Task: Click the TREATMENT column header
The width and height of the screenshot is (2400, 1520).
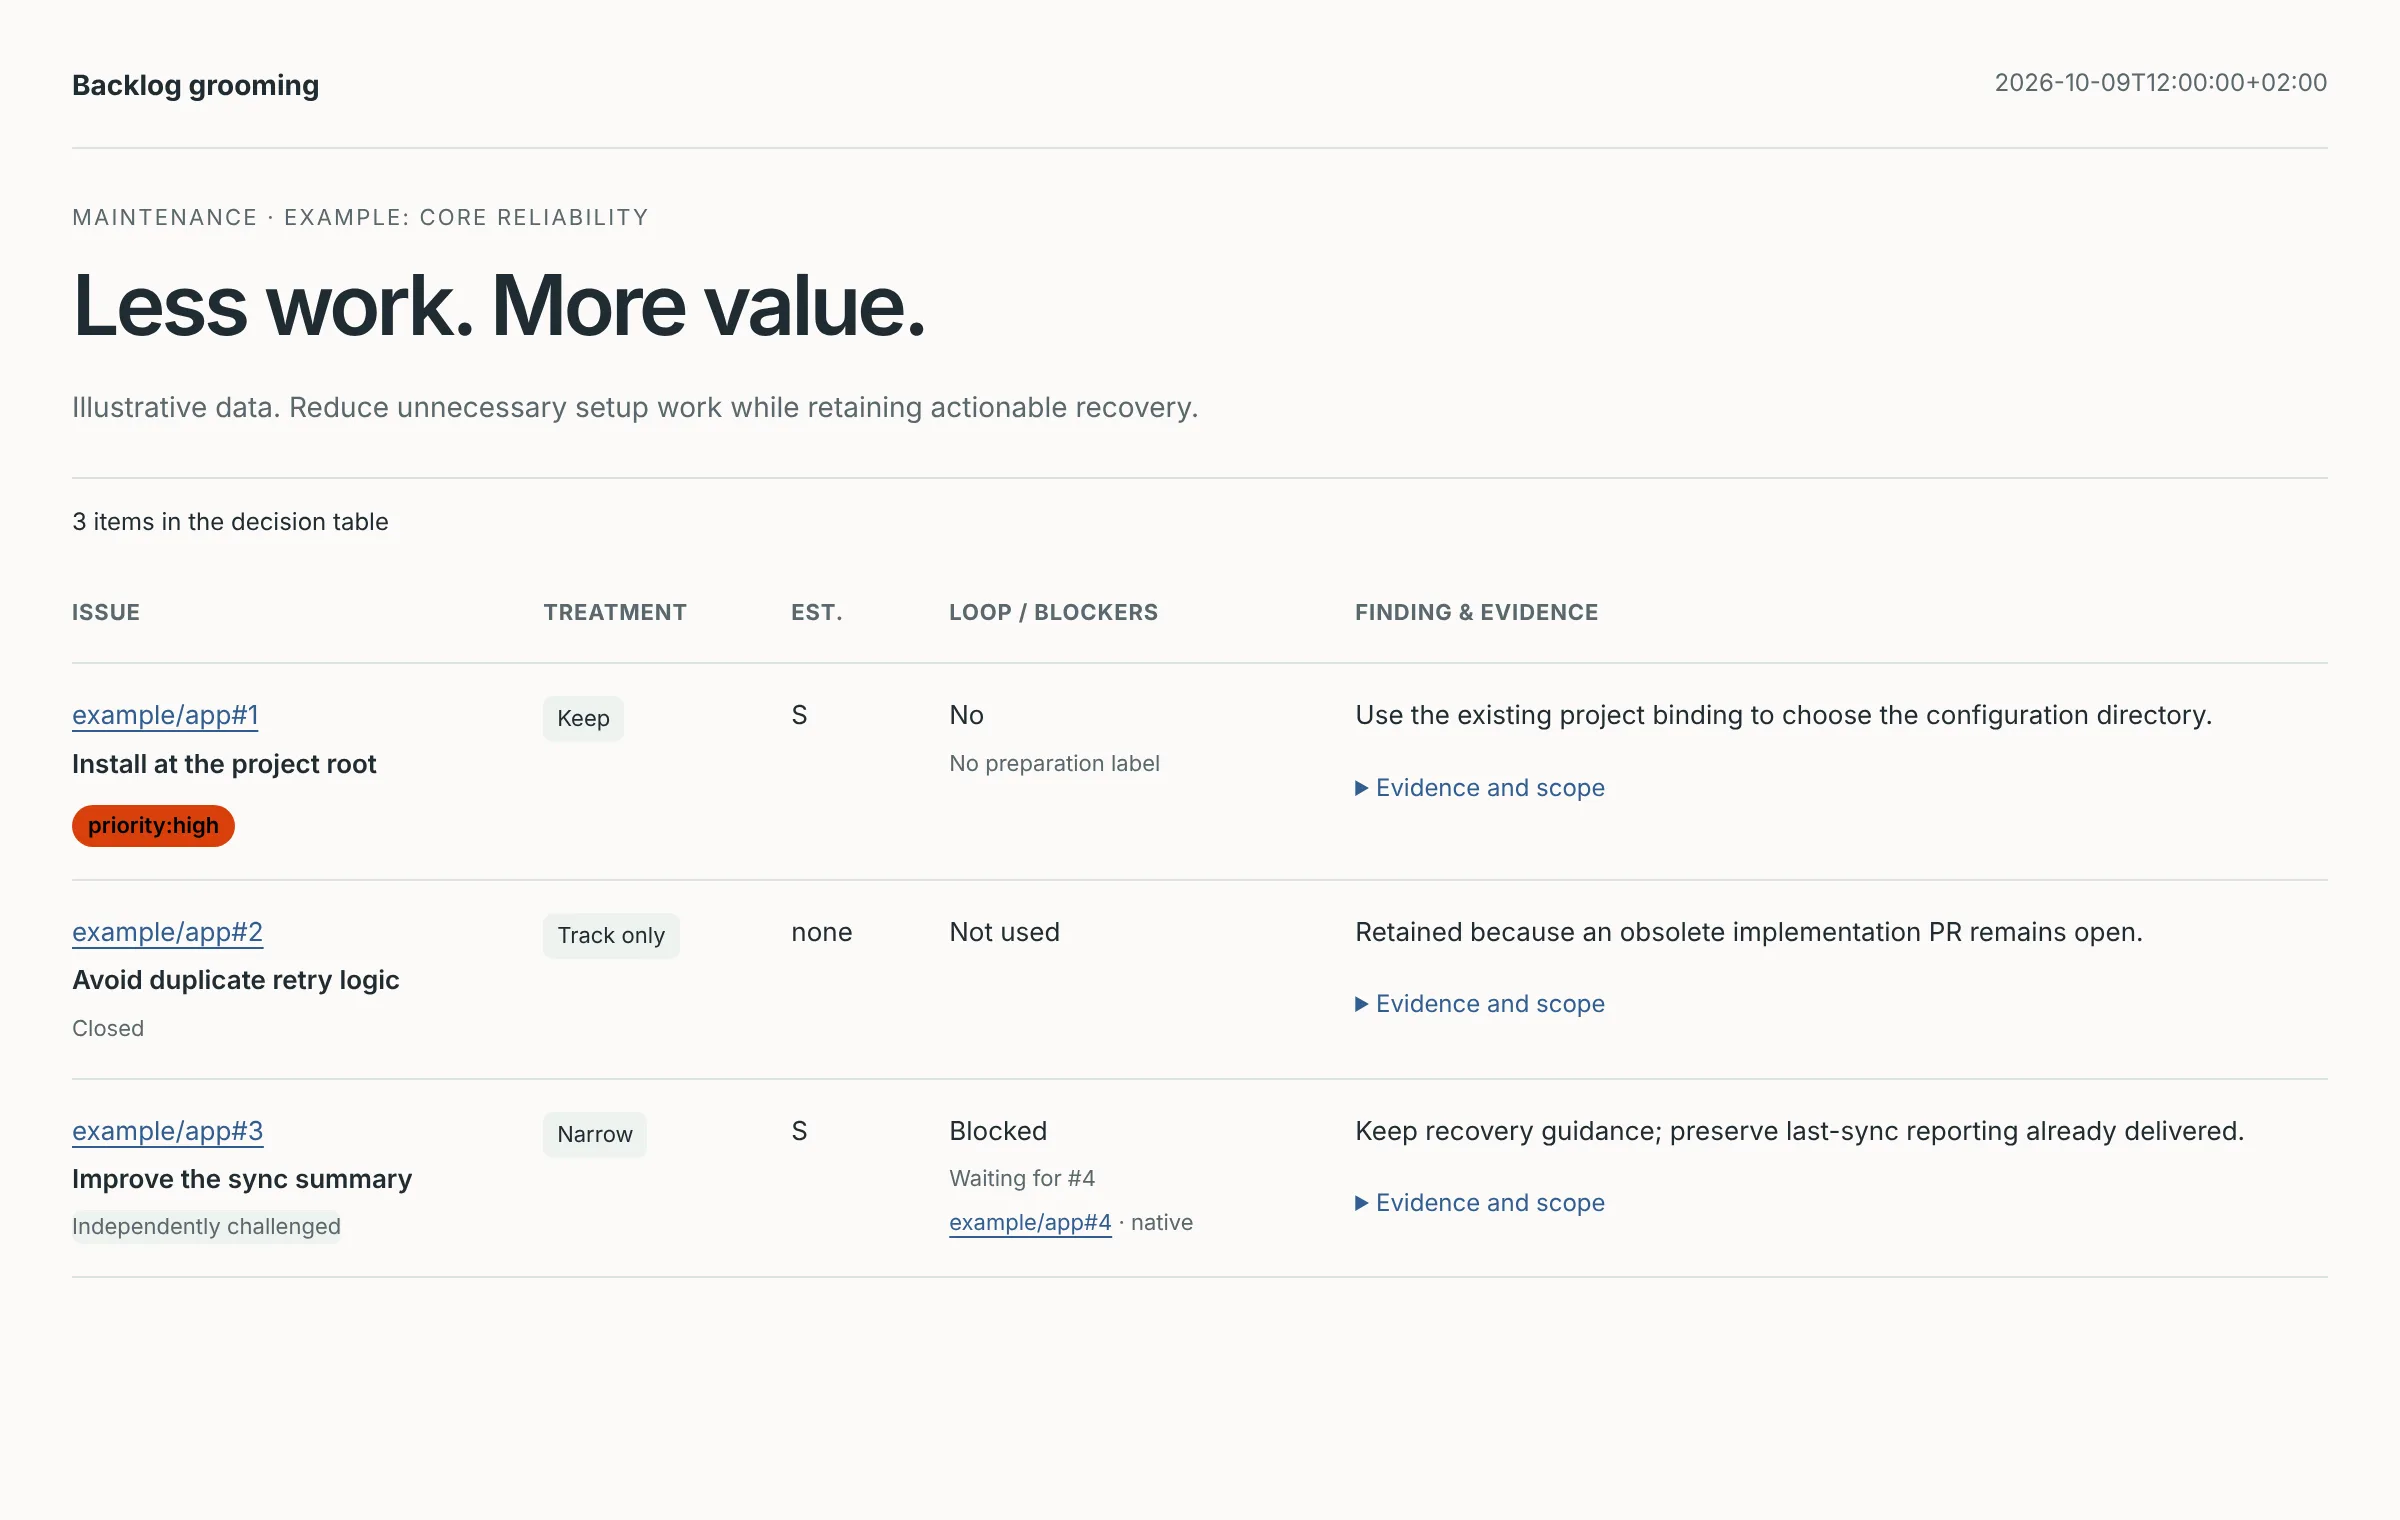Action: pos(615,612)
